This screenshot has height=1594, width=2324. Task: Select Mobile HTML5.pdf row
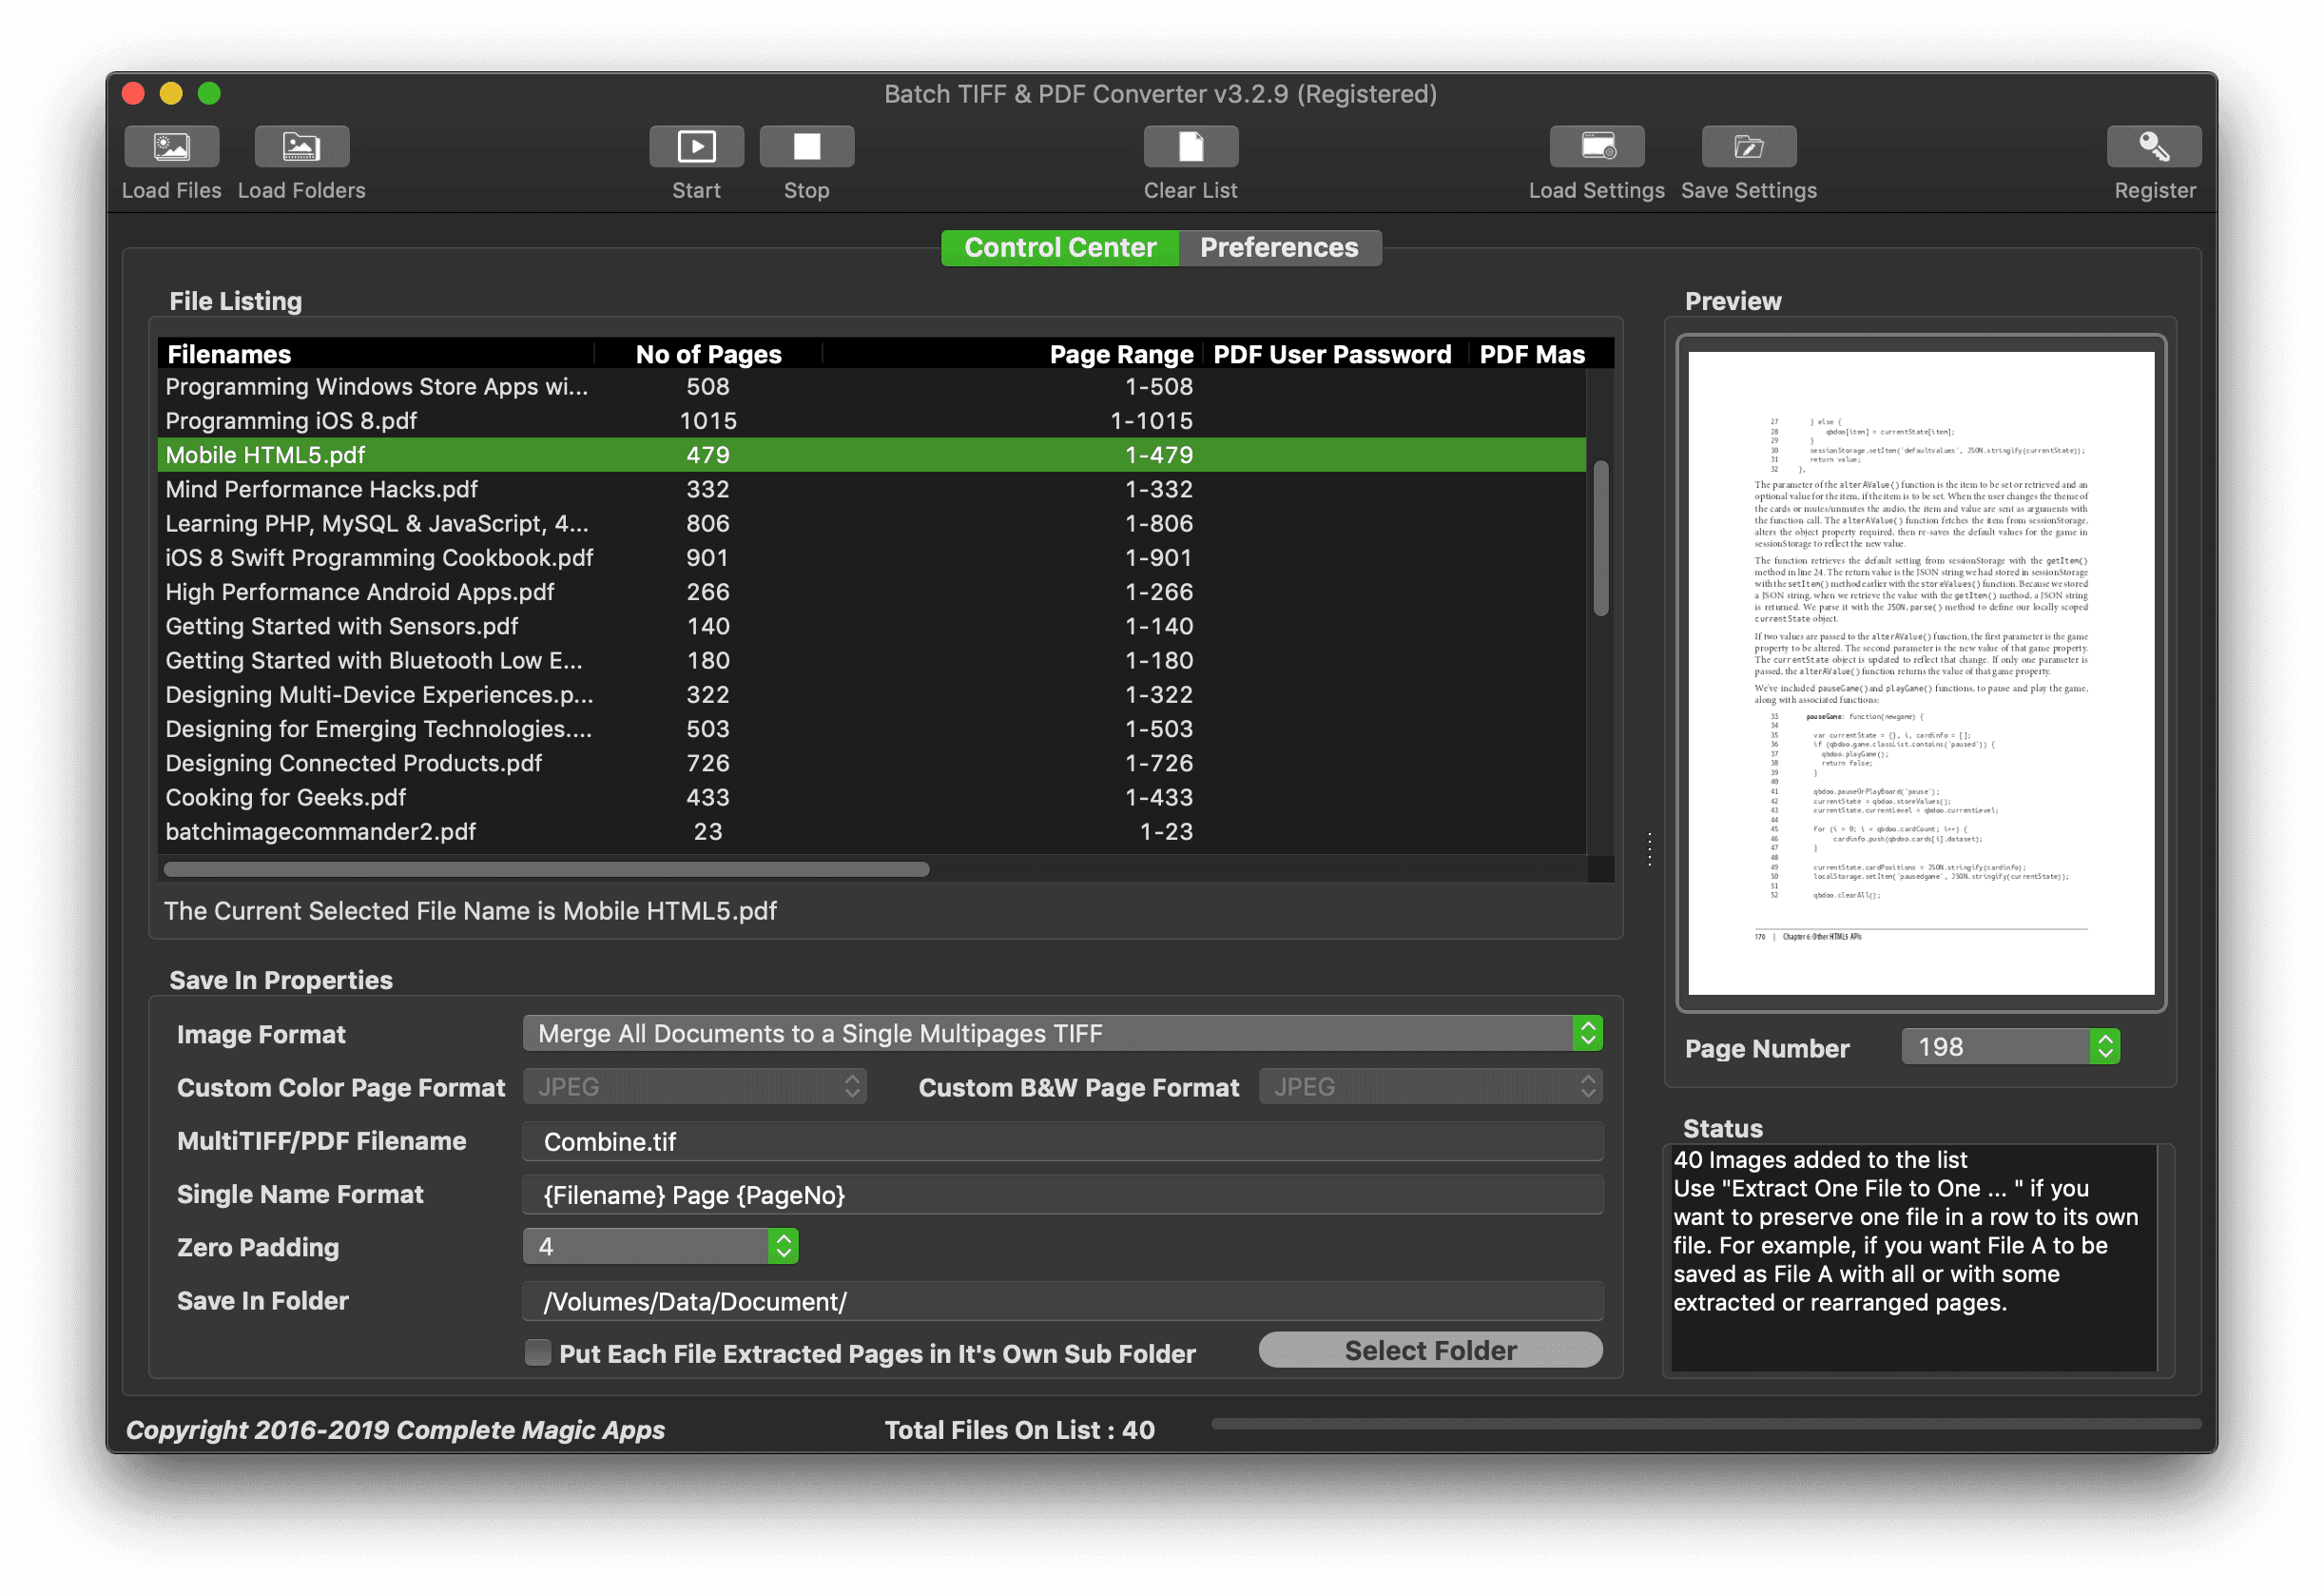point(871,455)
